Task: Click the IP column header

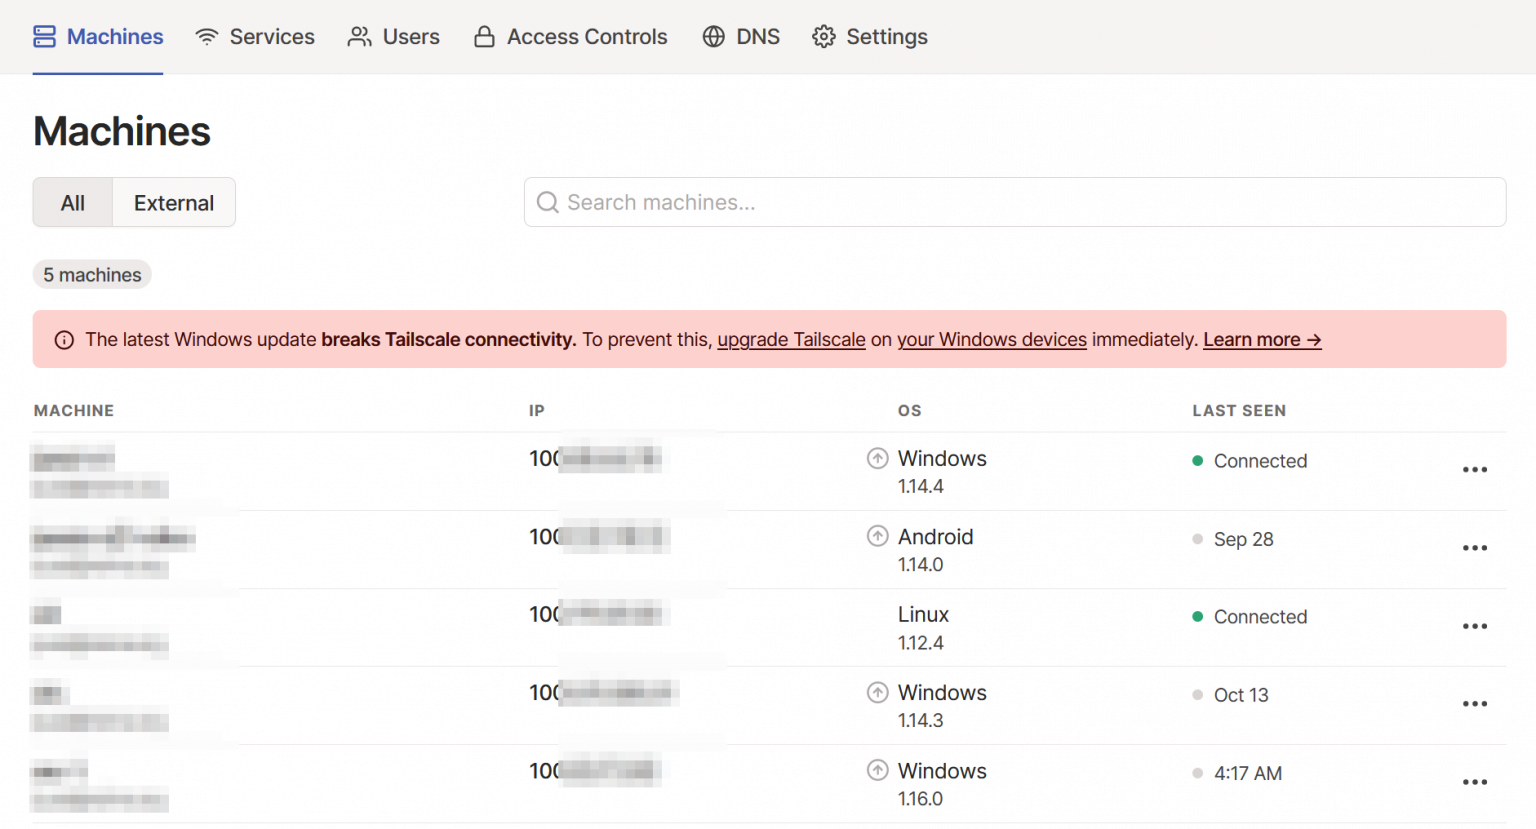Action: click(537, 411)
